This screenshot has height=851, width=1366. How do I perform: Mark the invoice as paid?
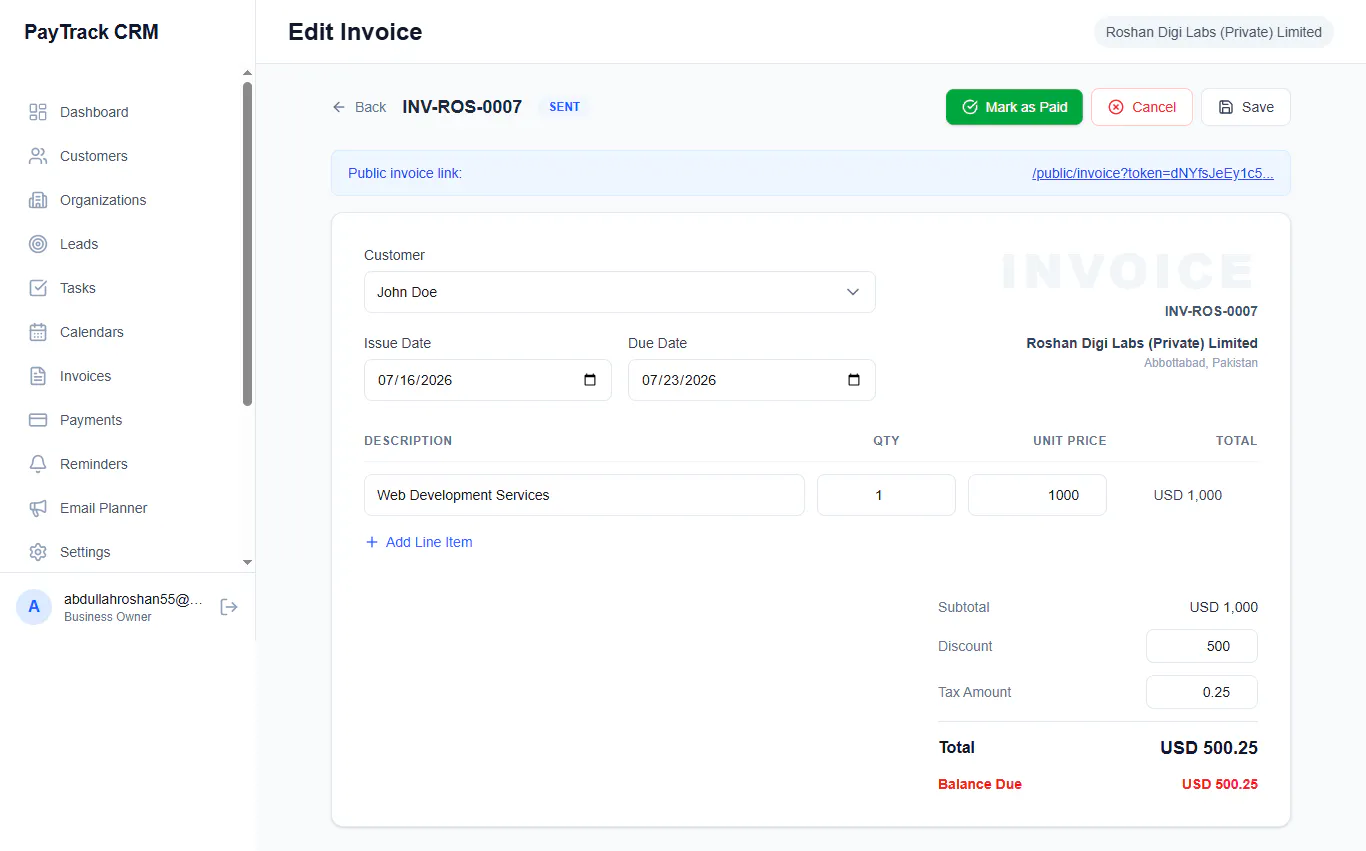pos(1014,107)
